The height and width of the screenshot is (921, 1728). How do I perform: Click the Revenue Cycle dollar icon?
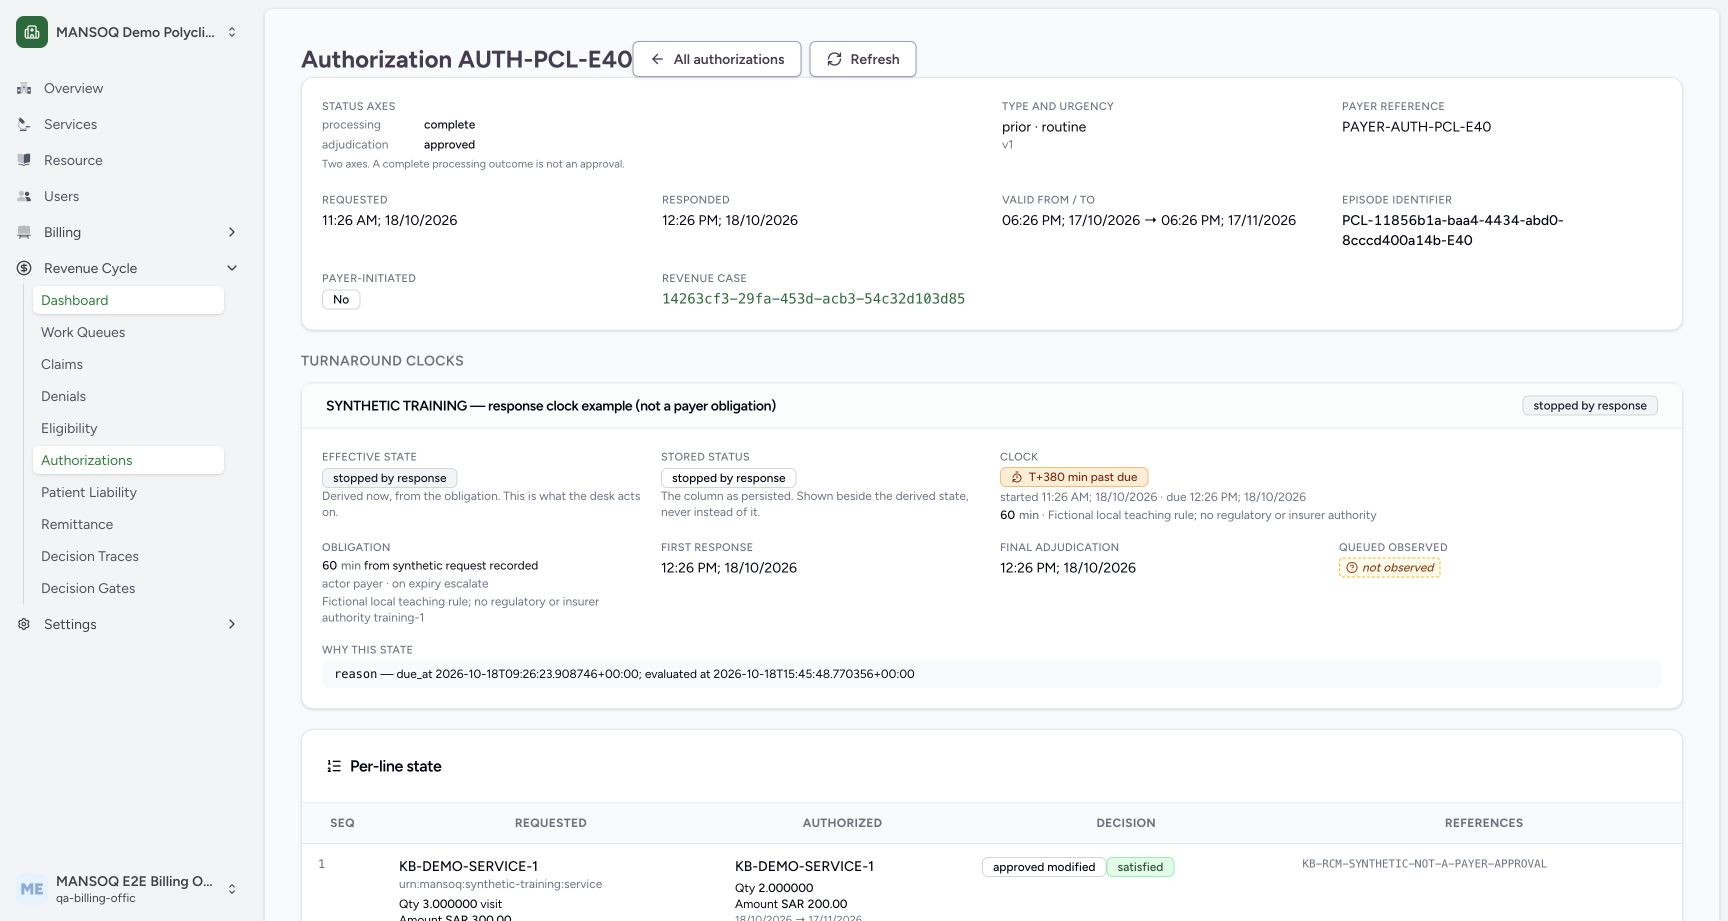(x=24, y=268)
